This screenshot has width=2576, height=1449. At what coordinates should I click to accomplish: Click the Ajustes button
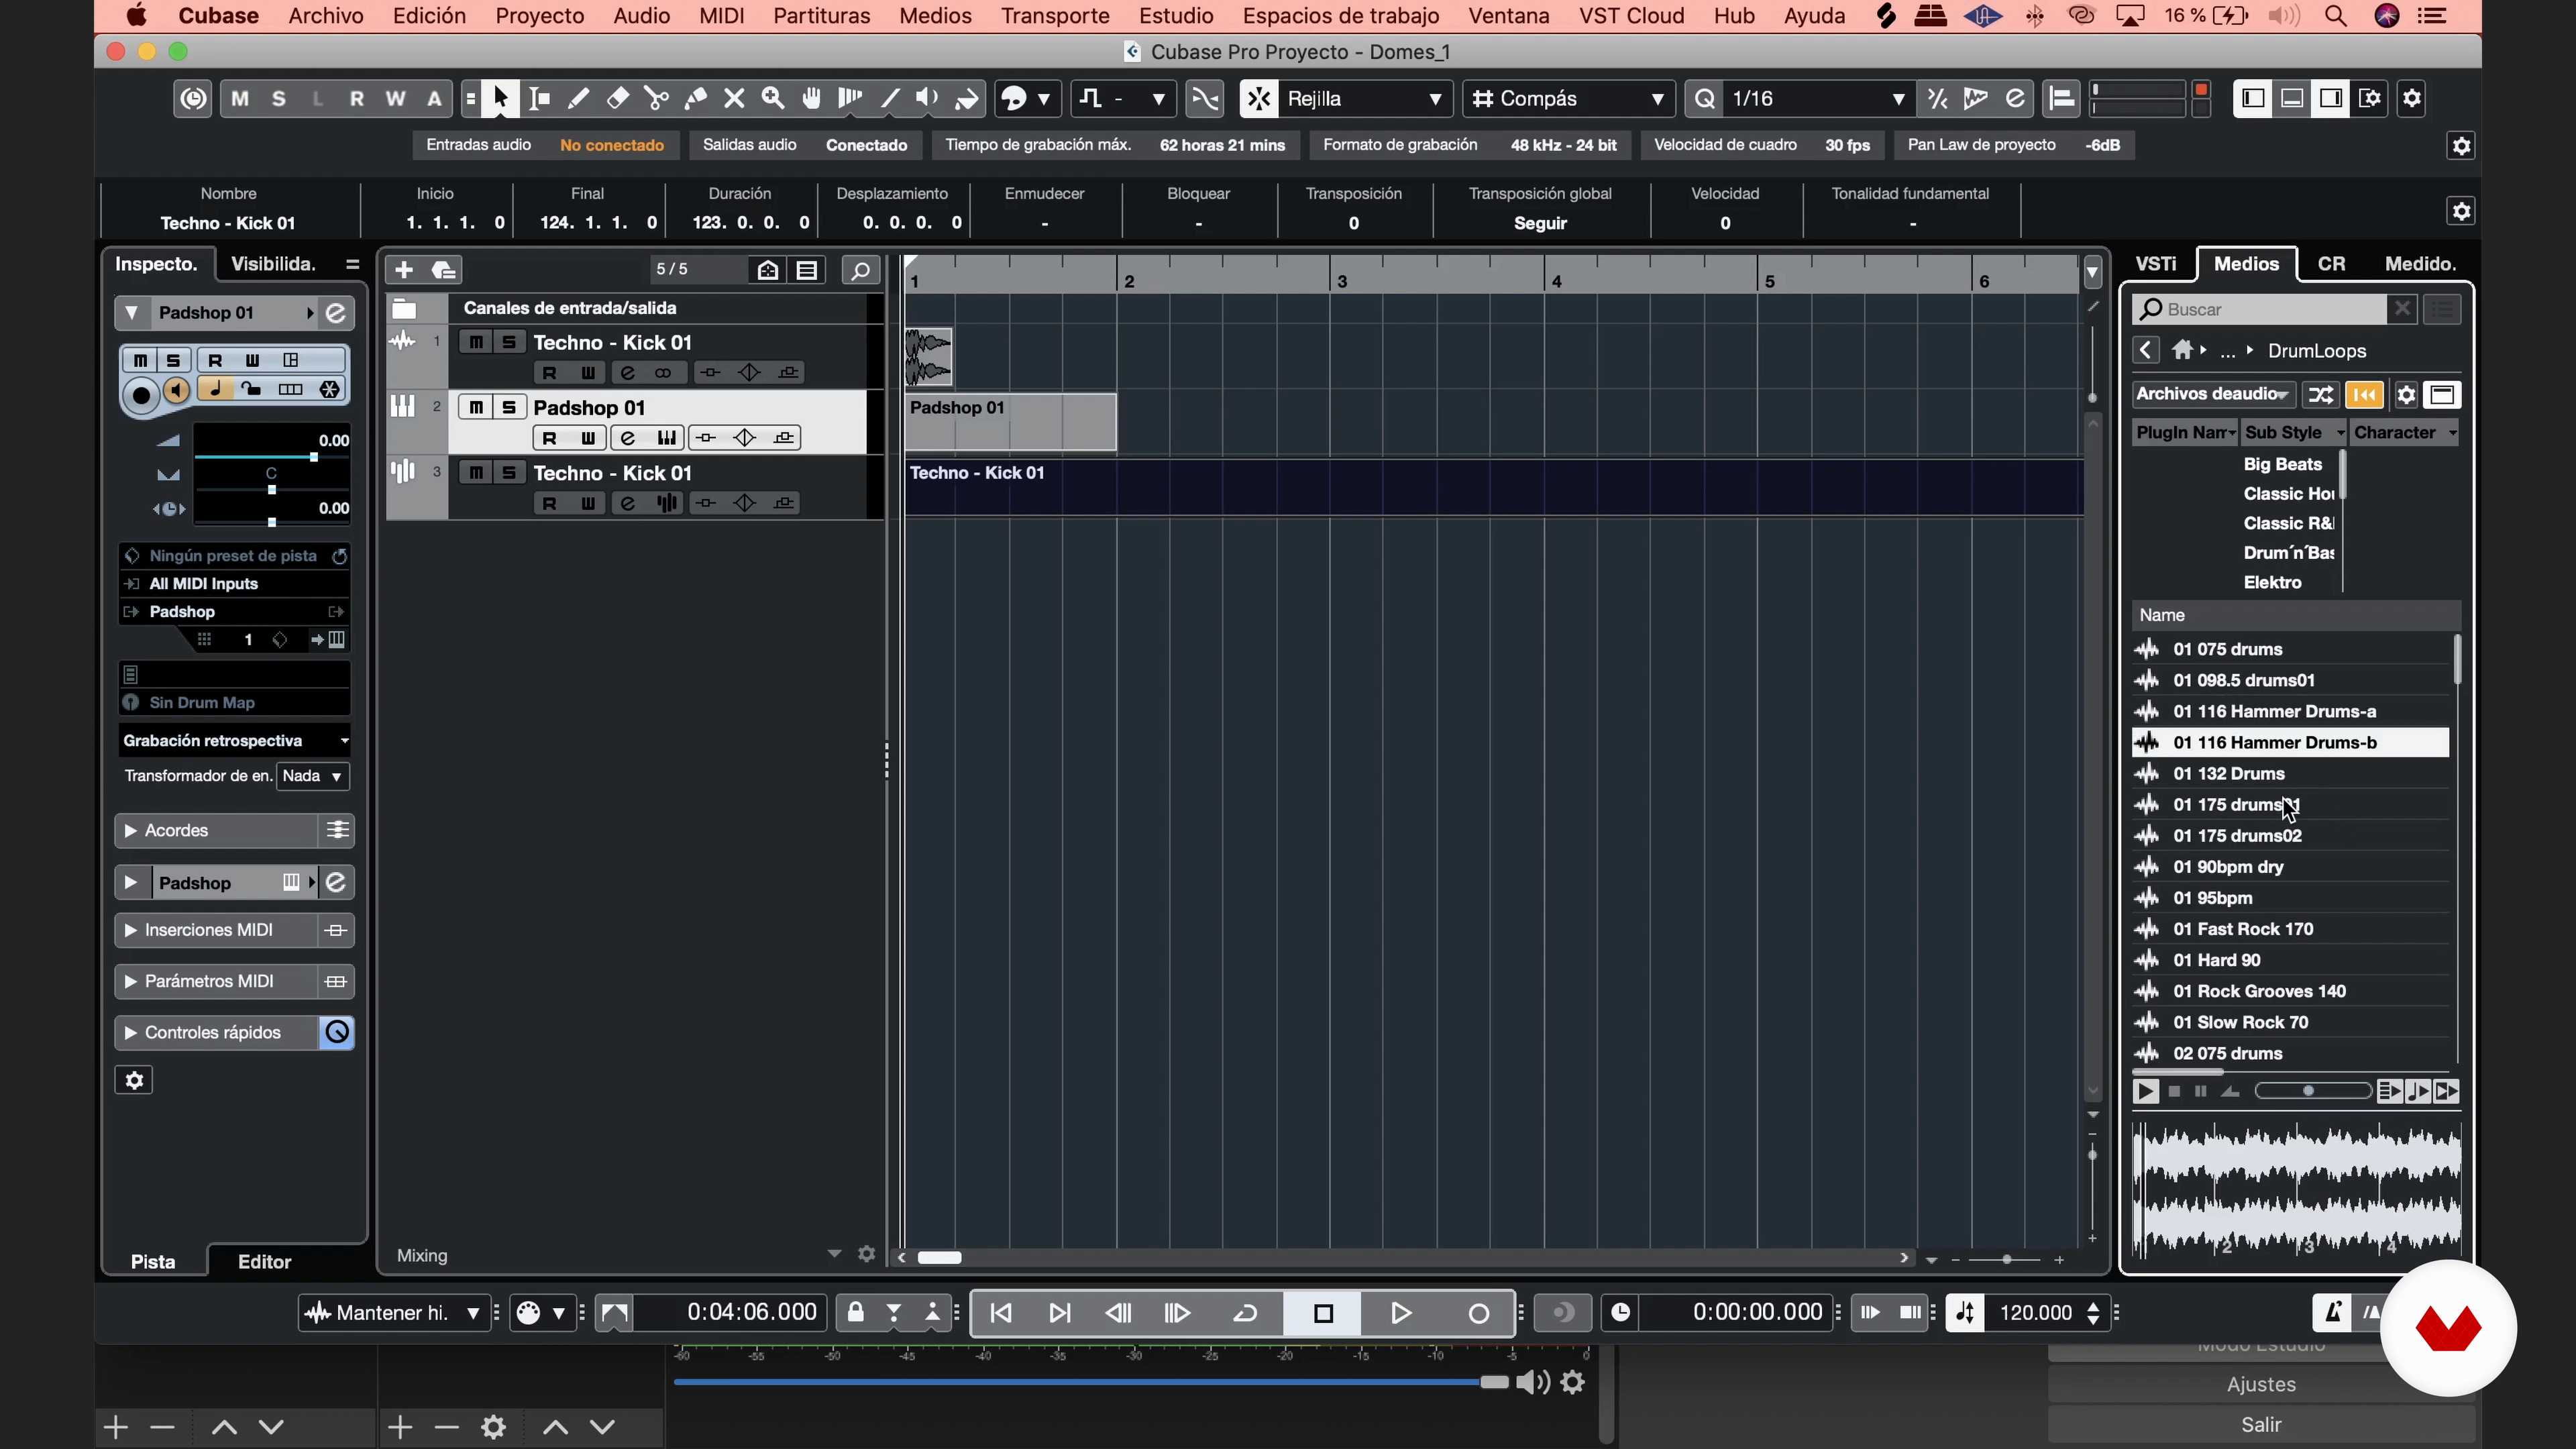coord(2260,1385)
